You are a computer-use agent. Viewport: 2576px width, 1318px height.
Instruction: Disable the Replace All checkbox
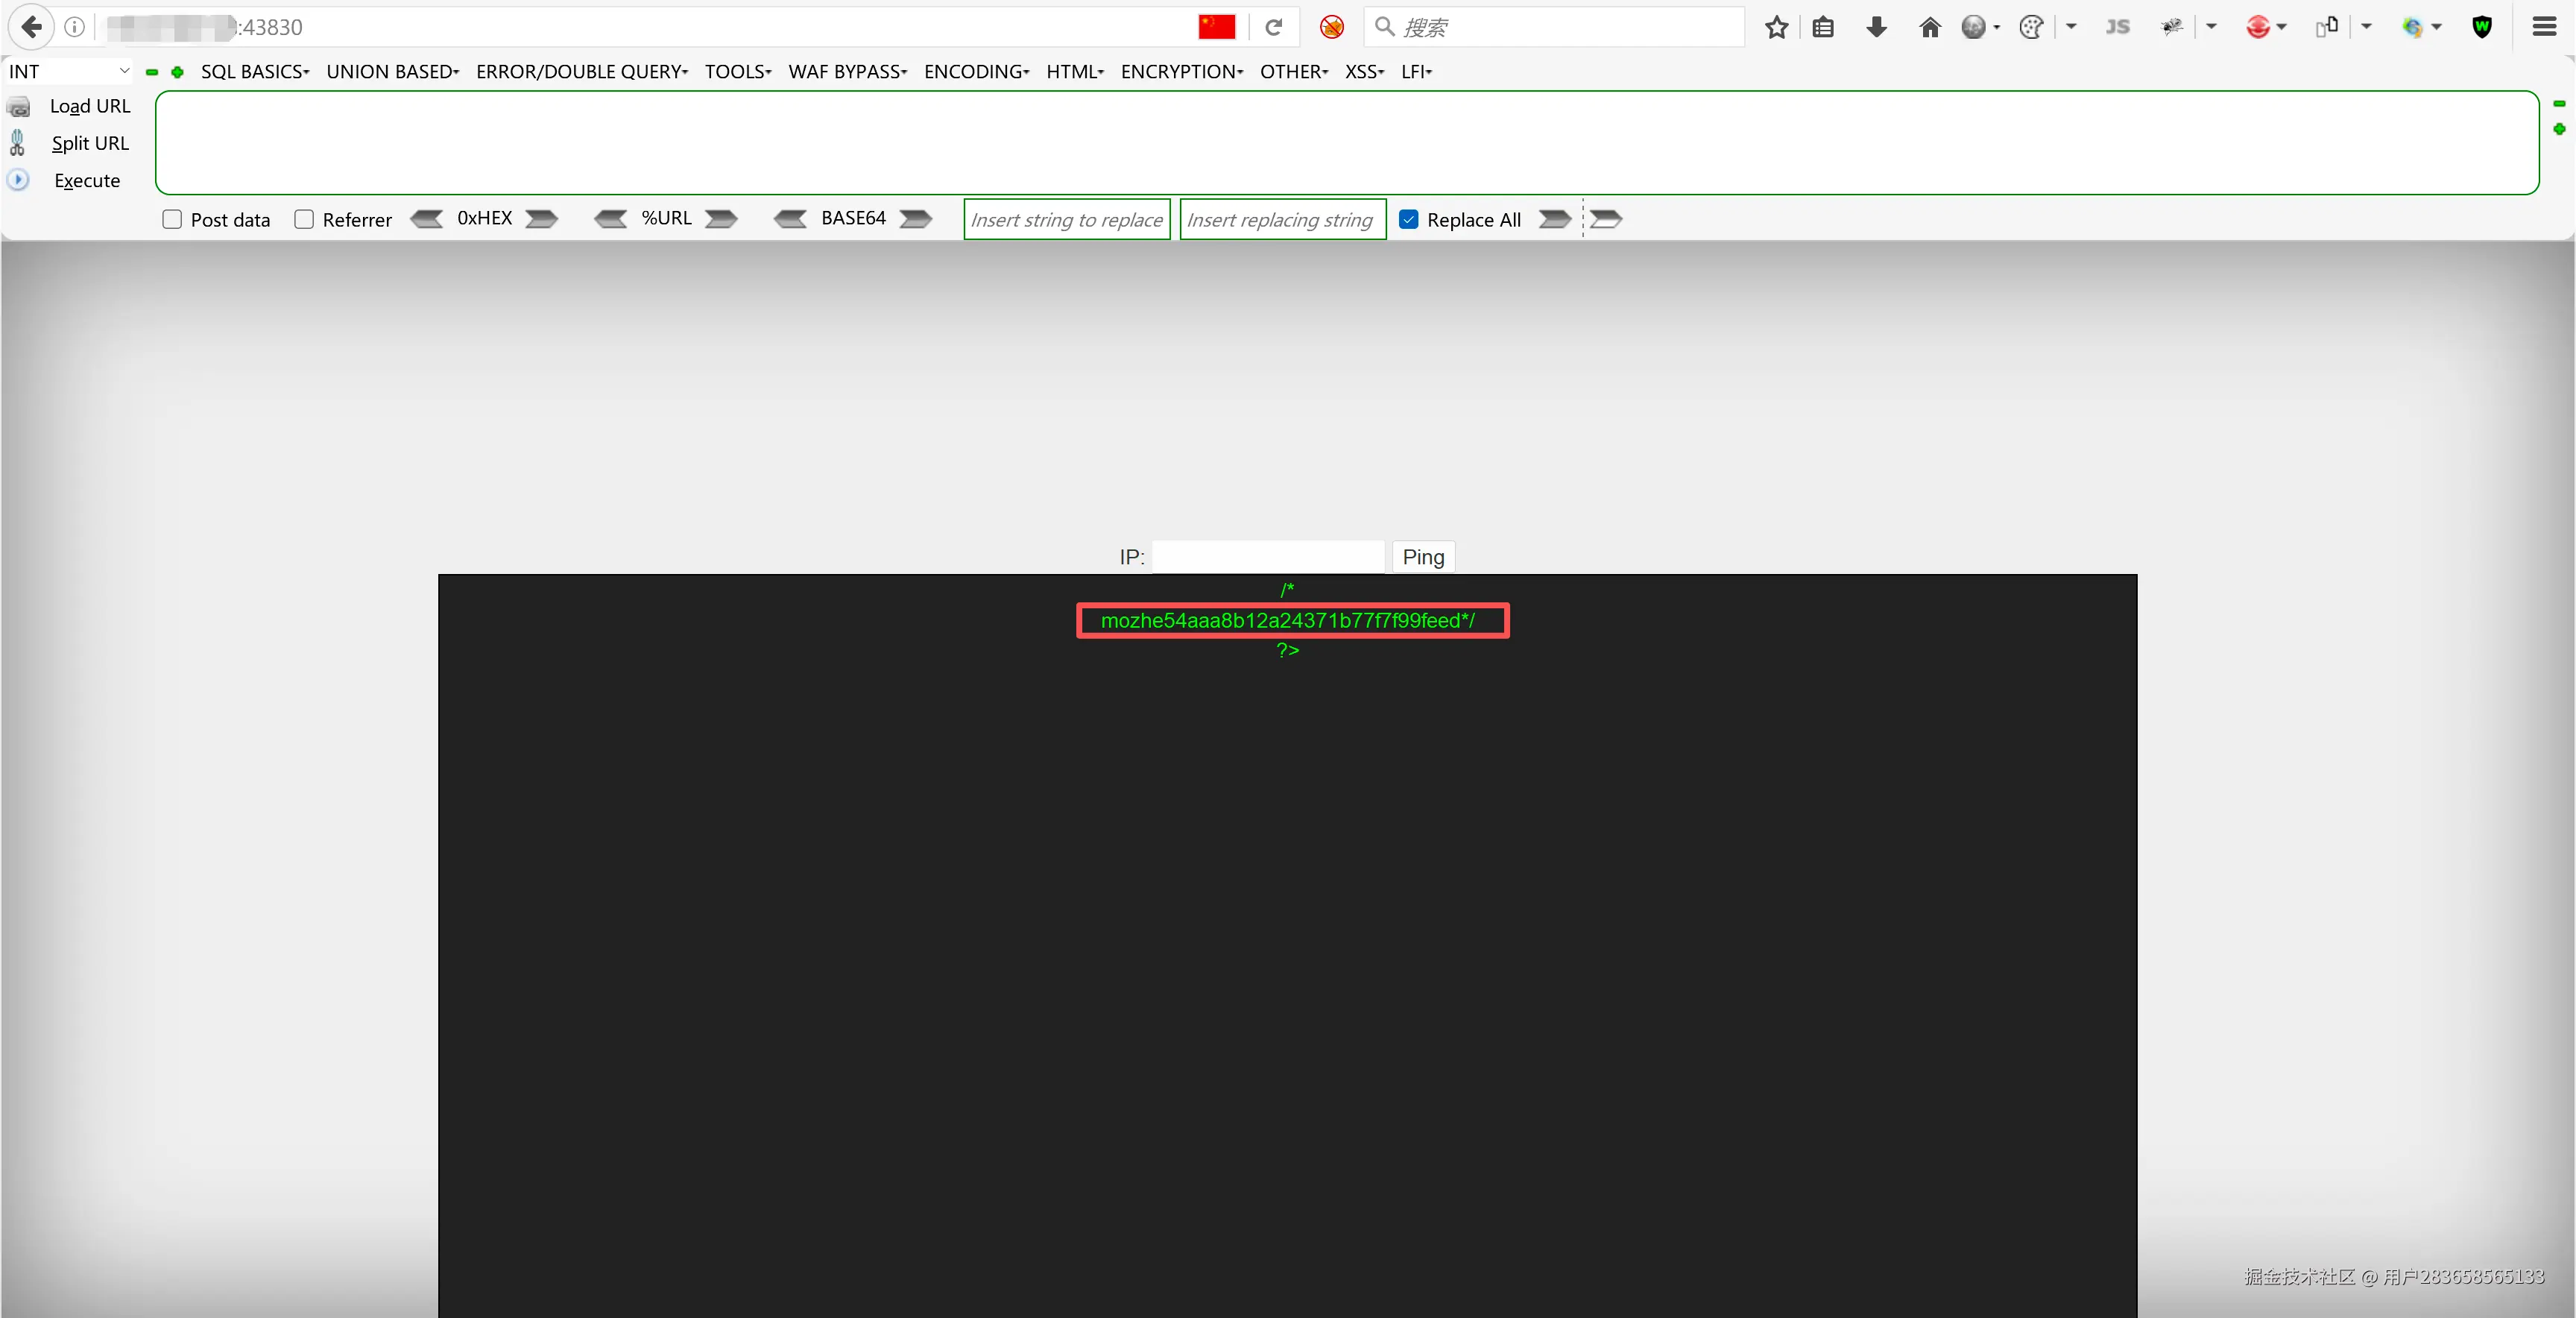point(1409,219)
